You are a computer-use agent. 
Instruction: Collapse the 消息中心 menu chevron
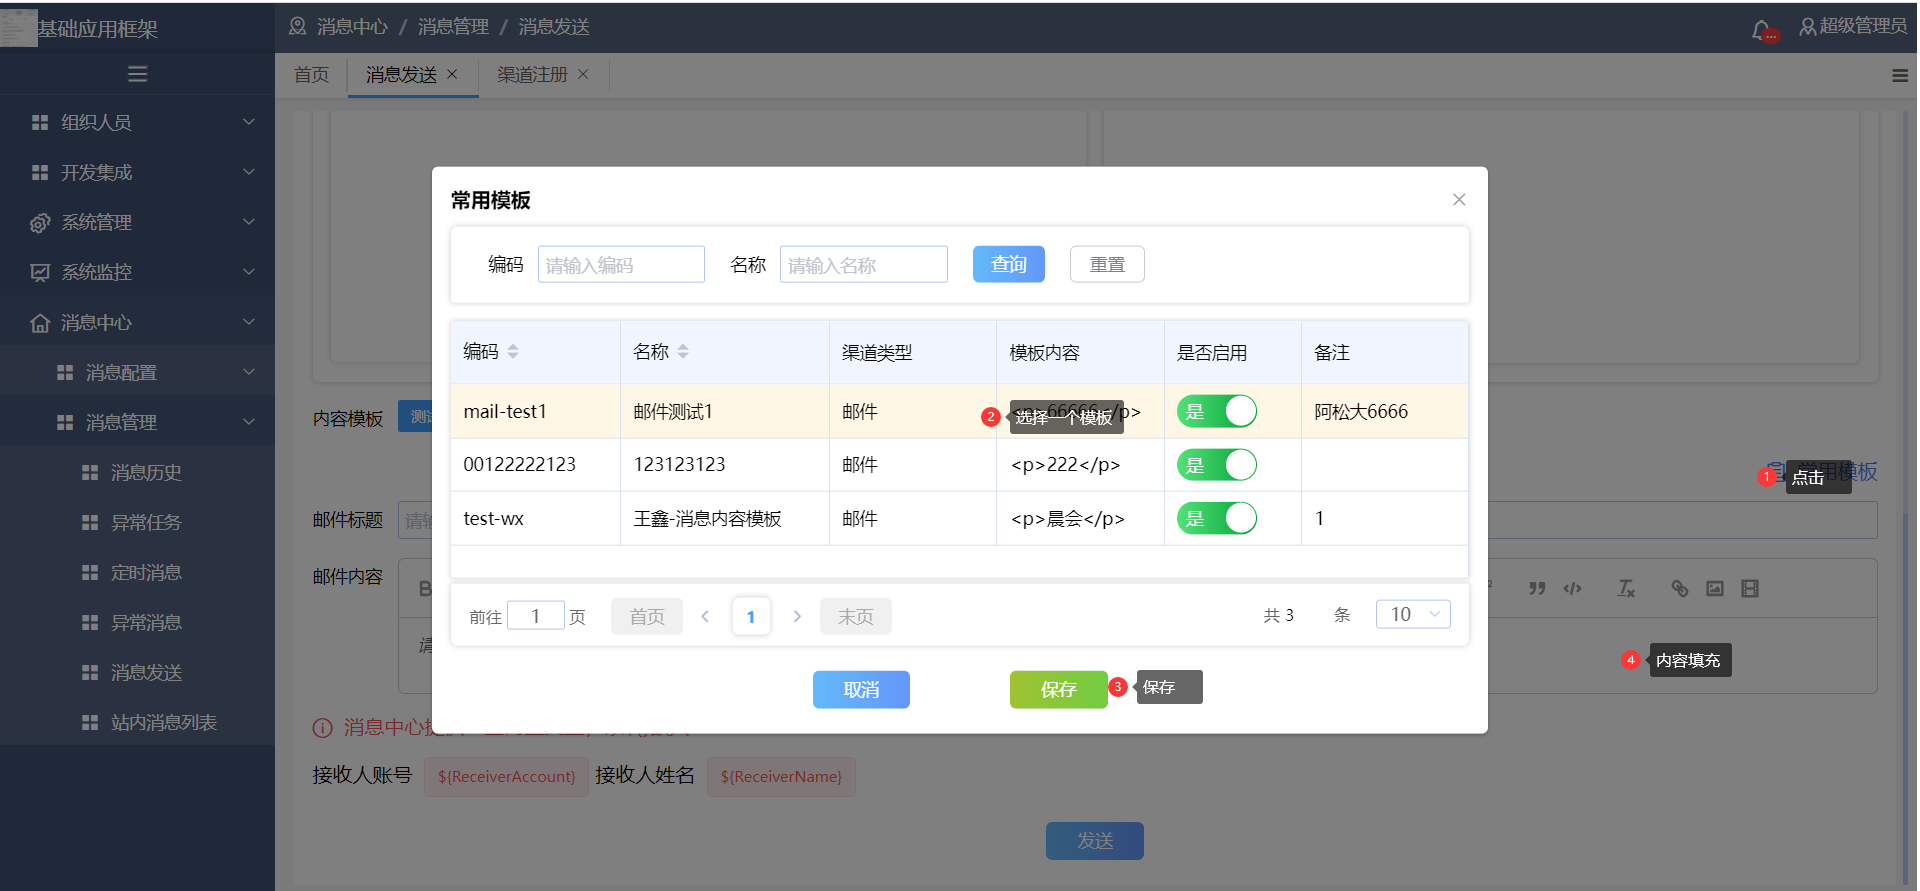click(249, 322)
